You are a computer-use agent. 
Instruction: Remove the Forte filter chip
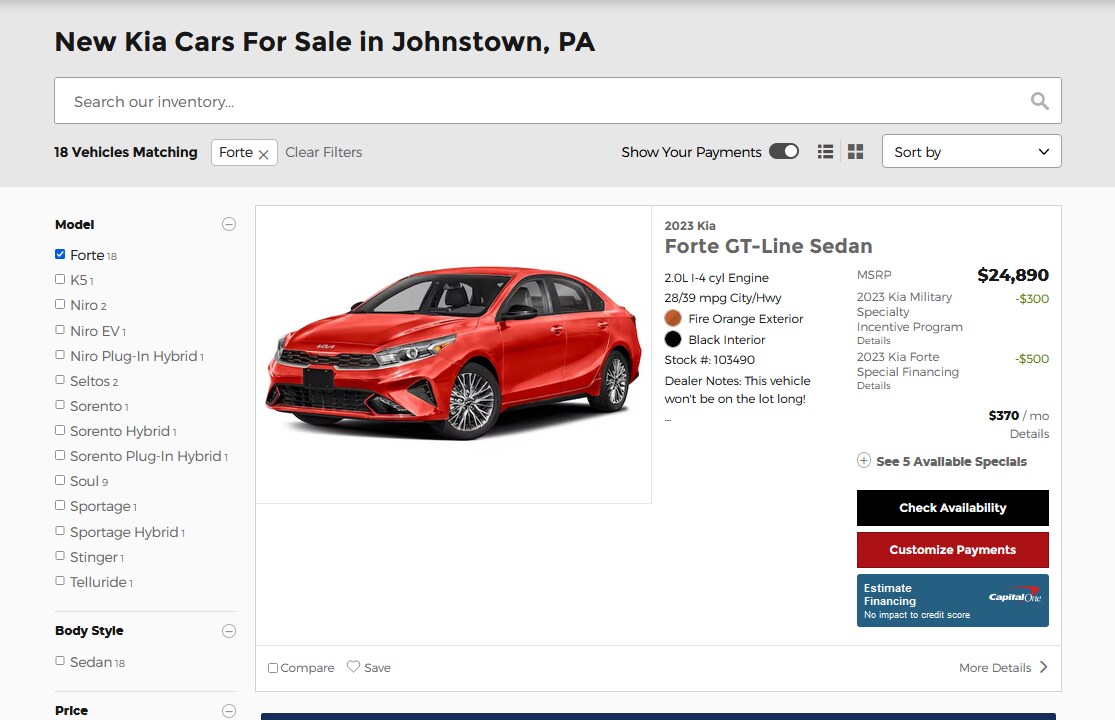262,153
